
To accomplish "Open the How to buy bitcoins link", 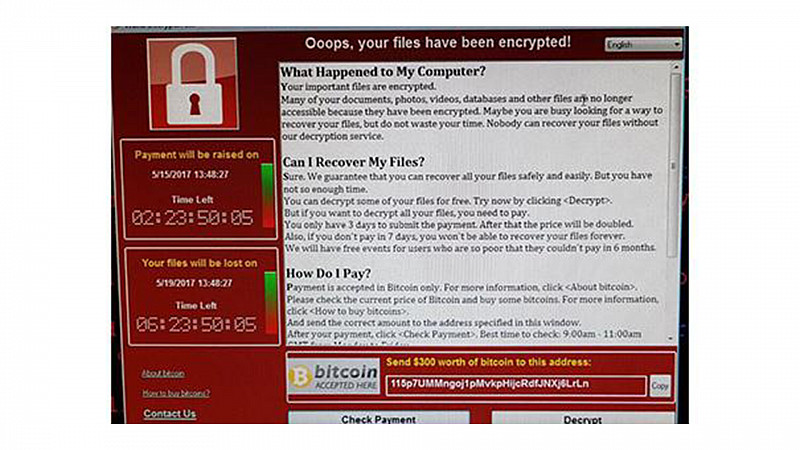I will pyautogui.click(x=176, y=393).
